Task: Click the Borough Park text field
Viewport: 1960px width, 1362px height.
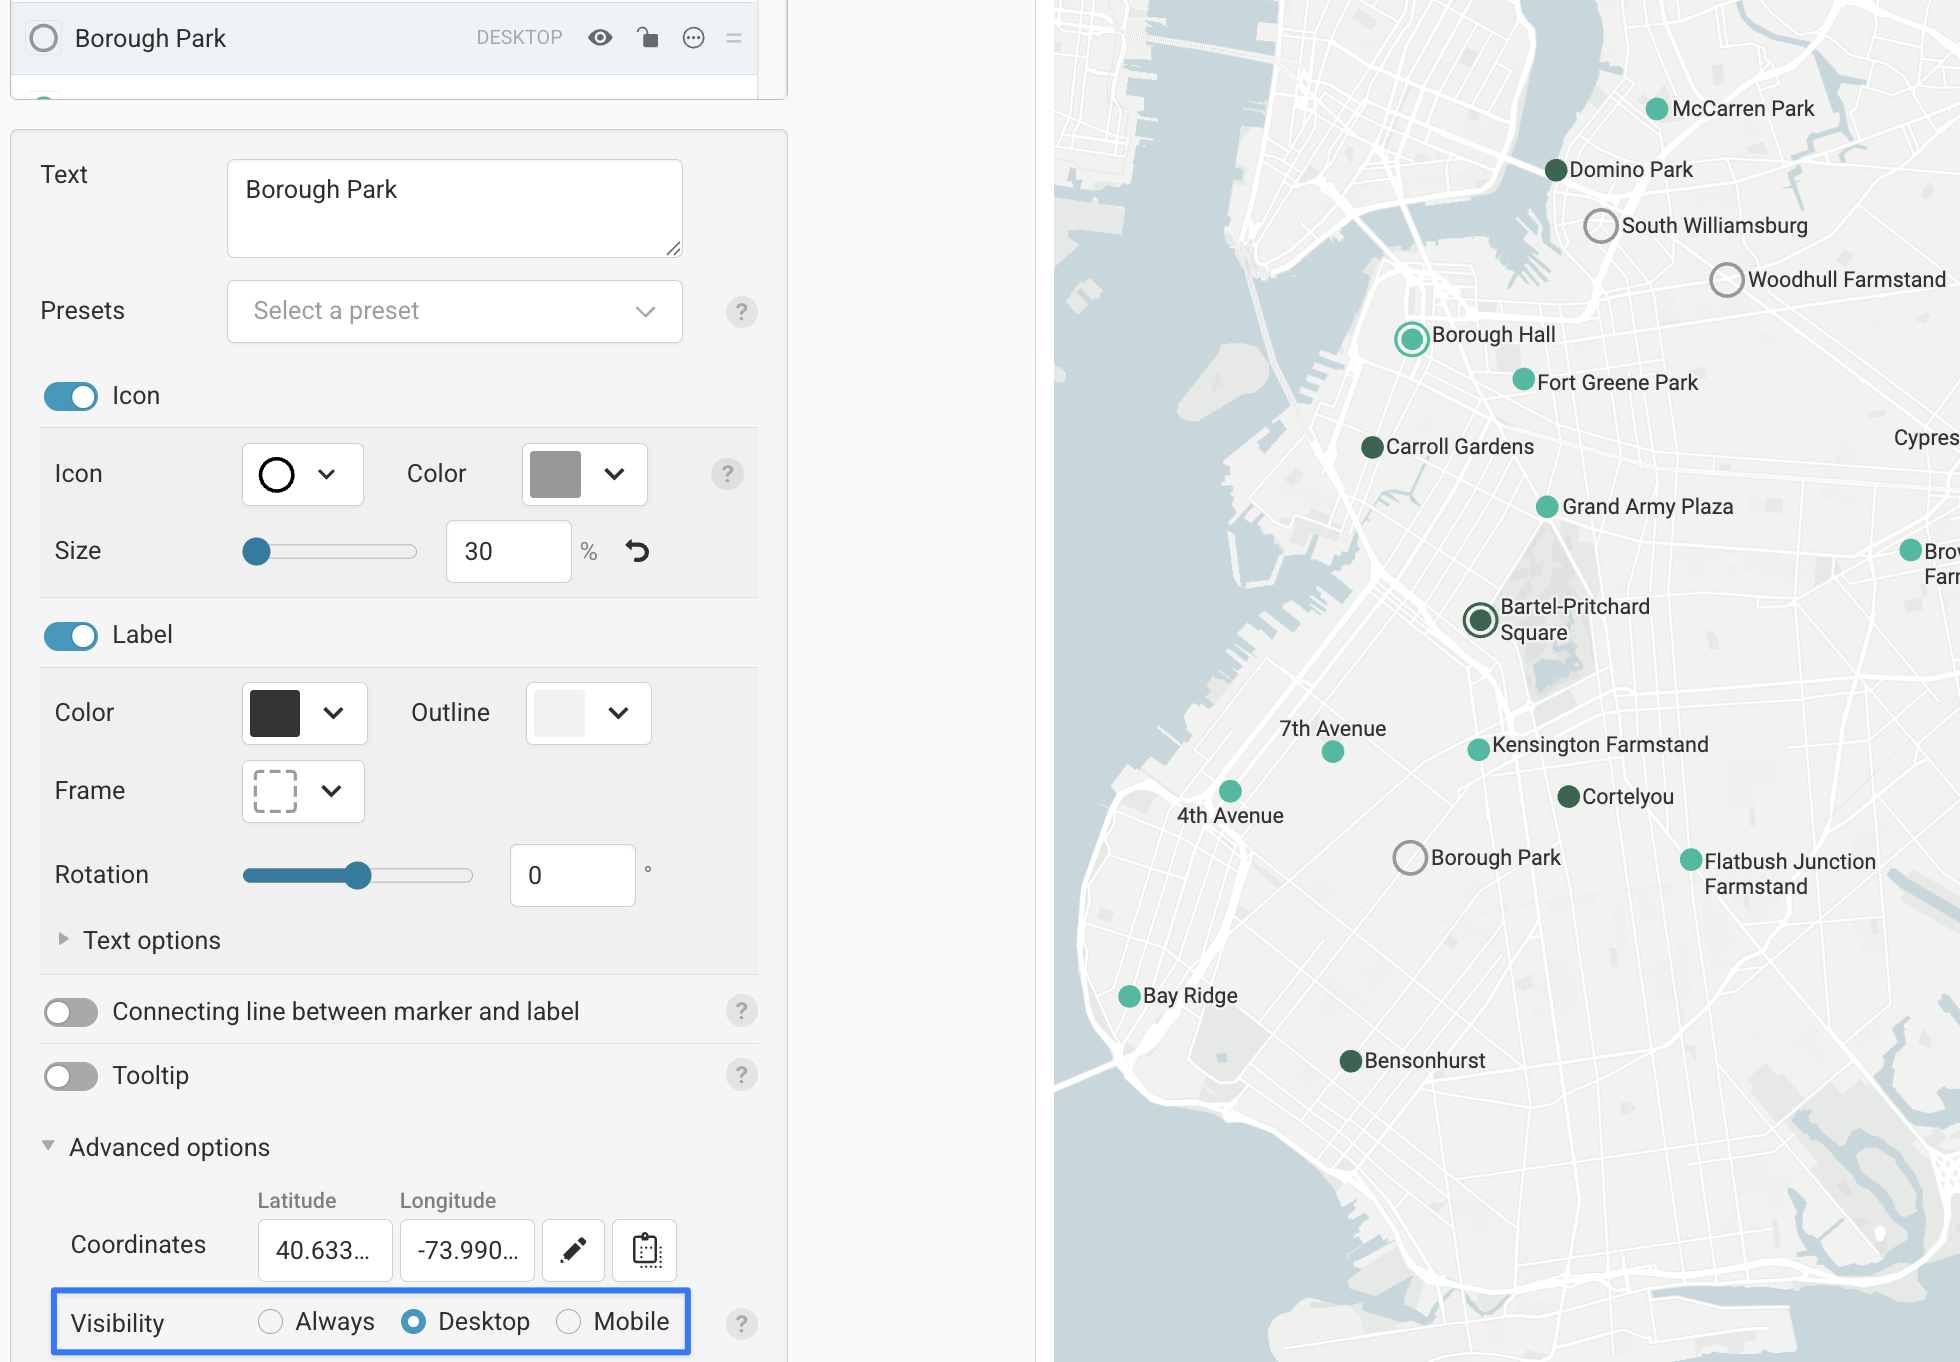Action: point(454,208)
